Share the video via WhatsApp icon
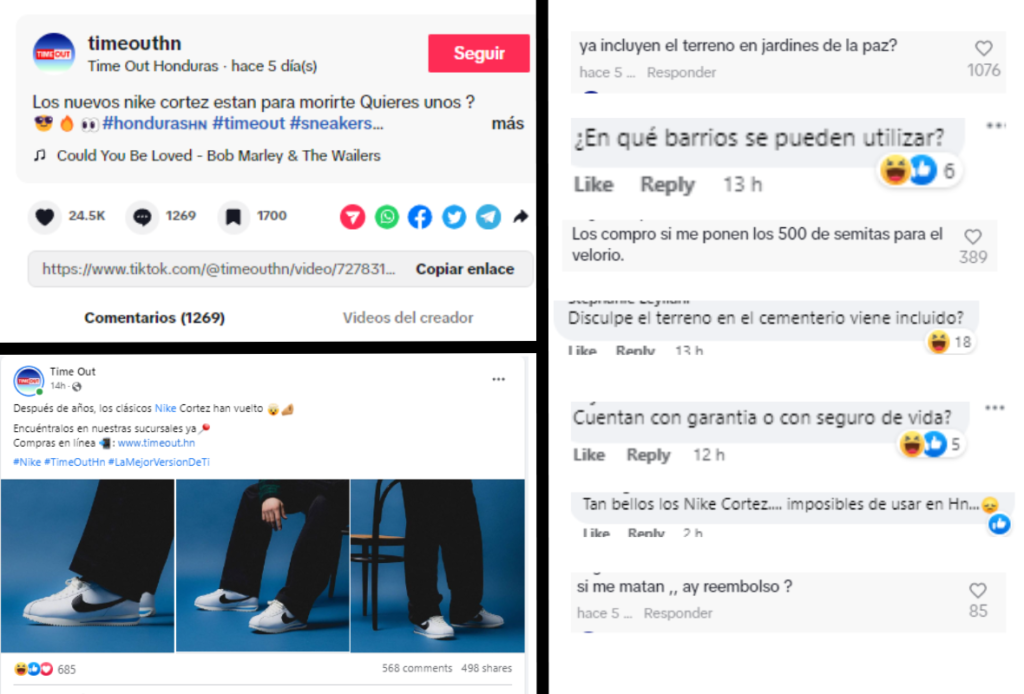The width and height of the screenshot is (1024, 694). pos(387,217)
